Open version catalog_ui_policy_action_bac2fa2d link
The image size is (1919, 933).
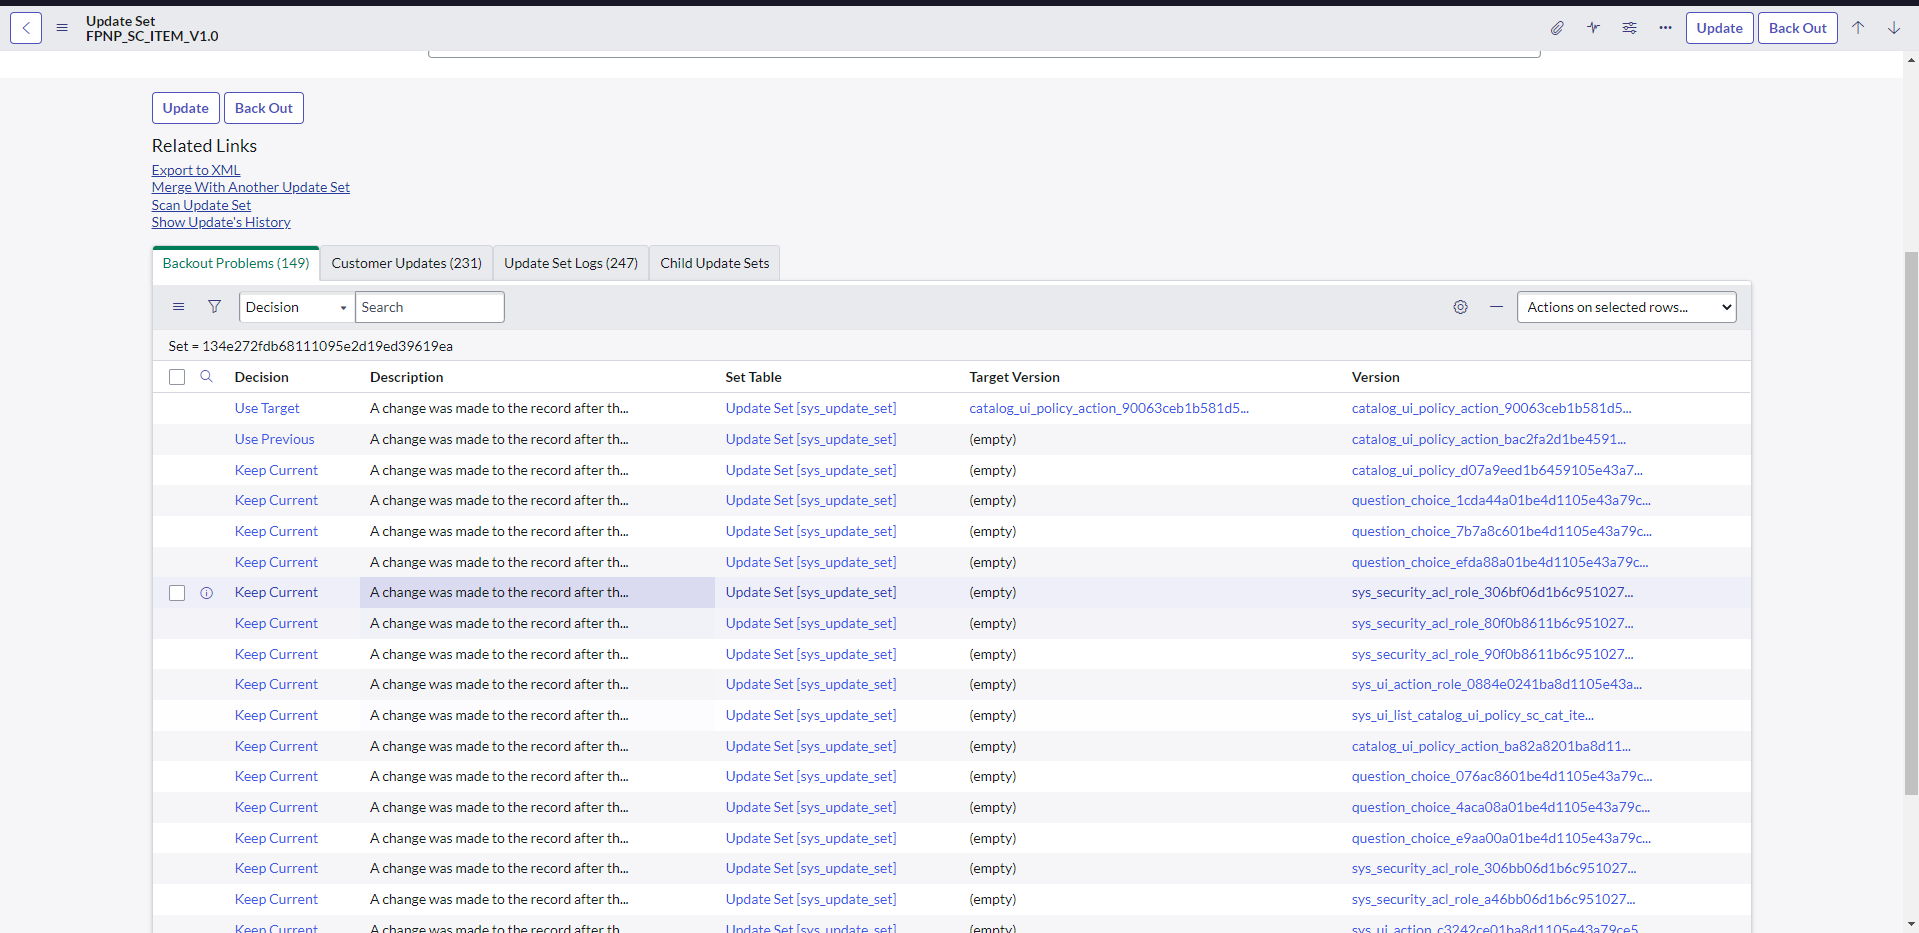(x=1489, y=439)
